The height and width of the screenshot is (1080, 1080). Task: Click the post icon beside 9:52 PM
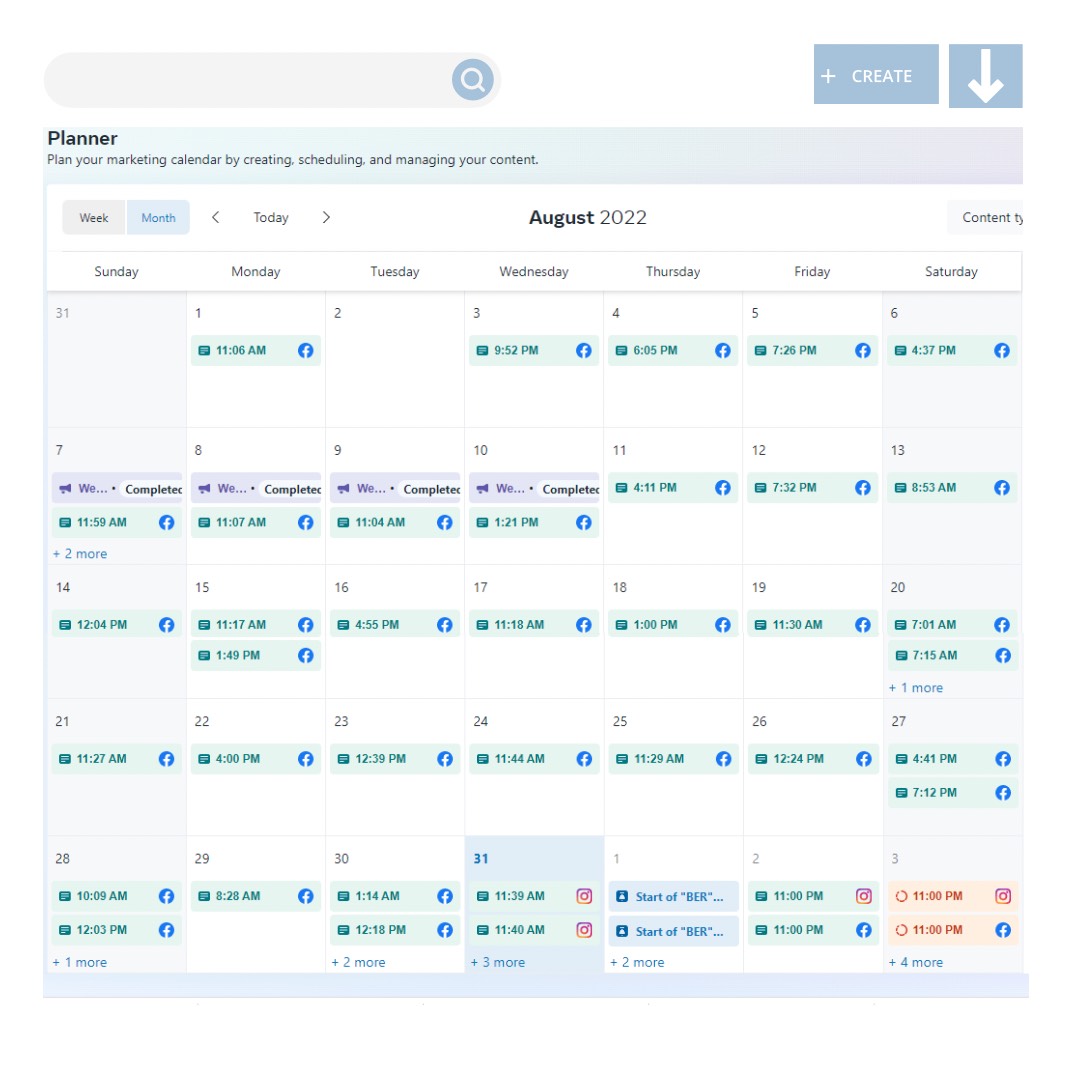(482, 351)
